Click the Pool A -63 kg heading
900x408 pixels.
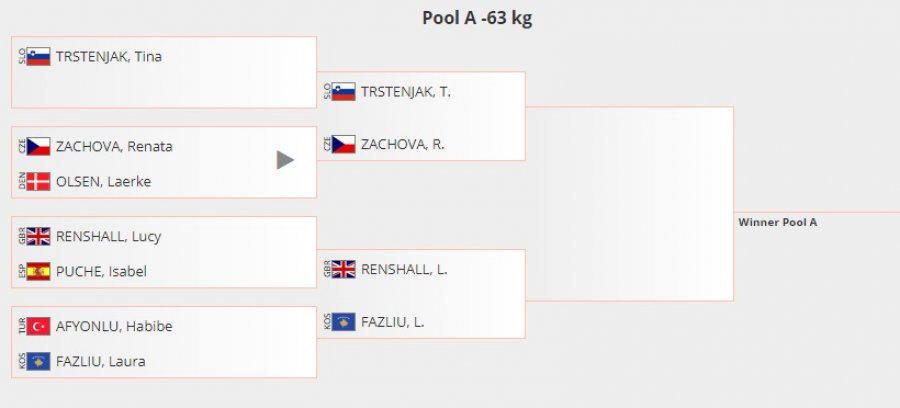[477, 18]
